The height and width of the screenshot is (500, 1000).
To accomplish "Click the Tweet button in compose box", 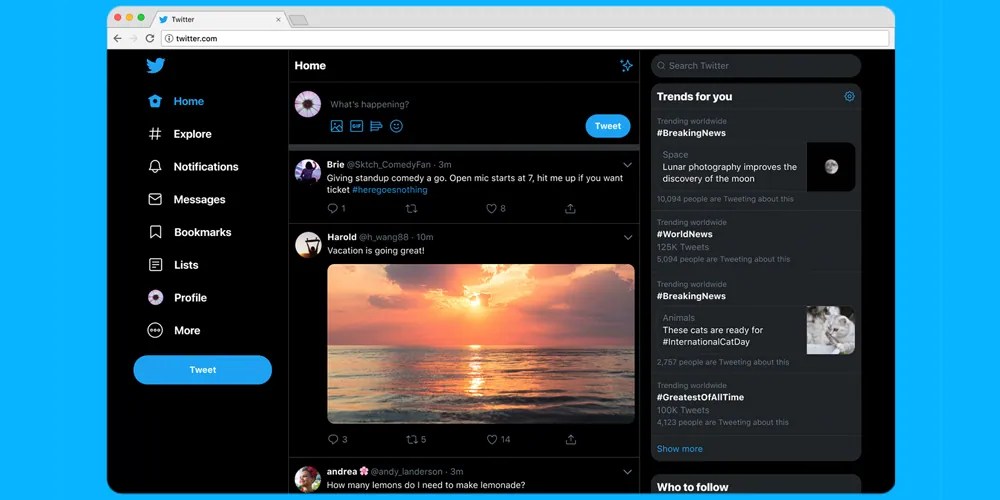I will coord(608,126).
